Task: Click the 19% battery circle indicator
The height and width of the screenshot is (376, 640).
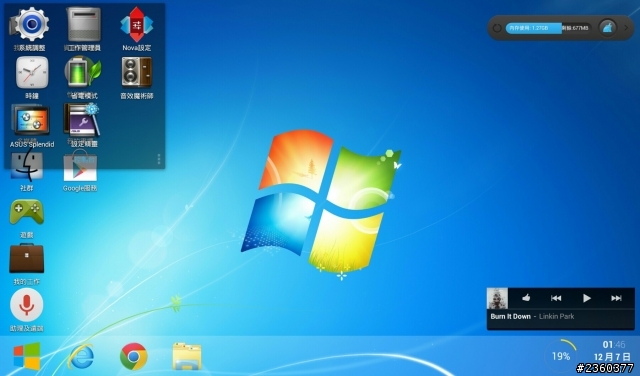Action: [561, 356]
